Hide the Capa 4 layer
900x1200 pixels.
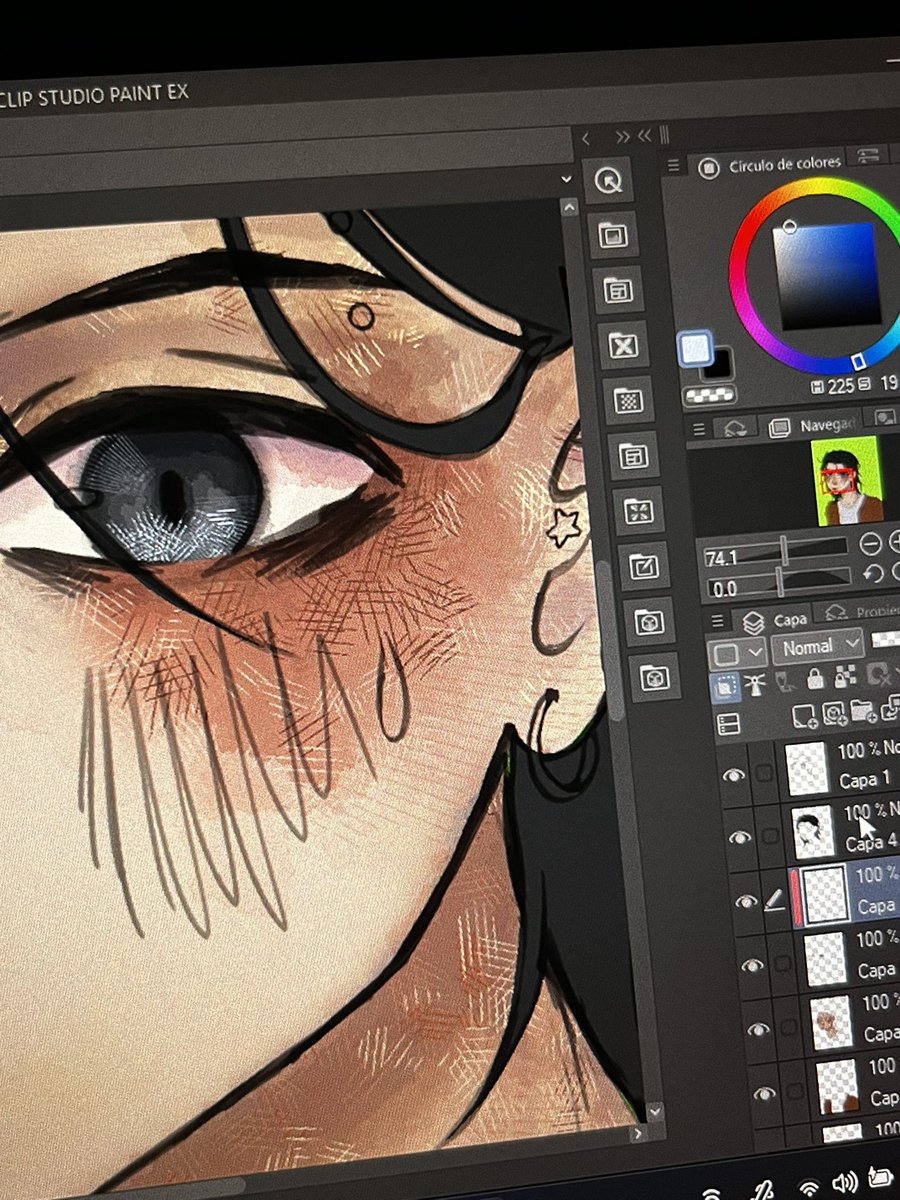pos(740,837)
